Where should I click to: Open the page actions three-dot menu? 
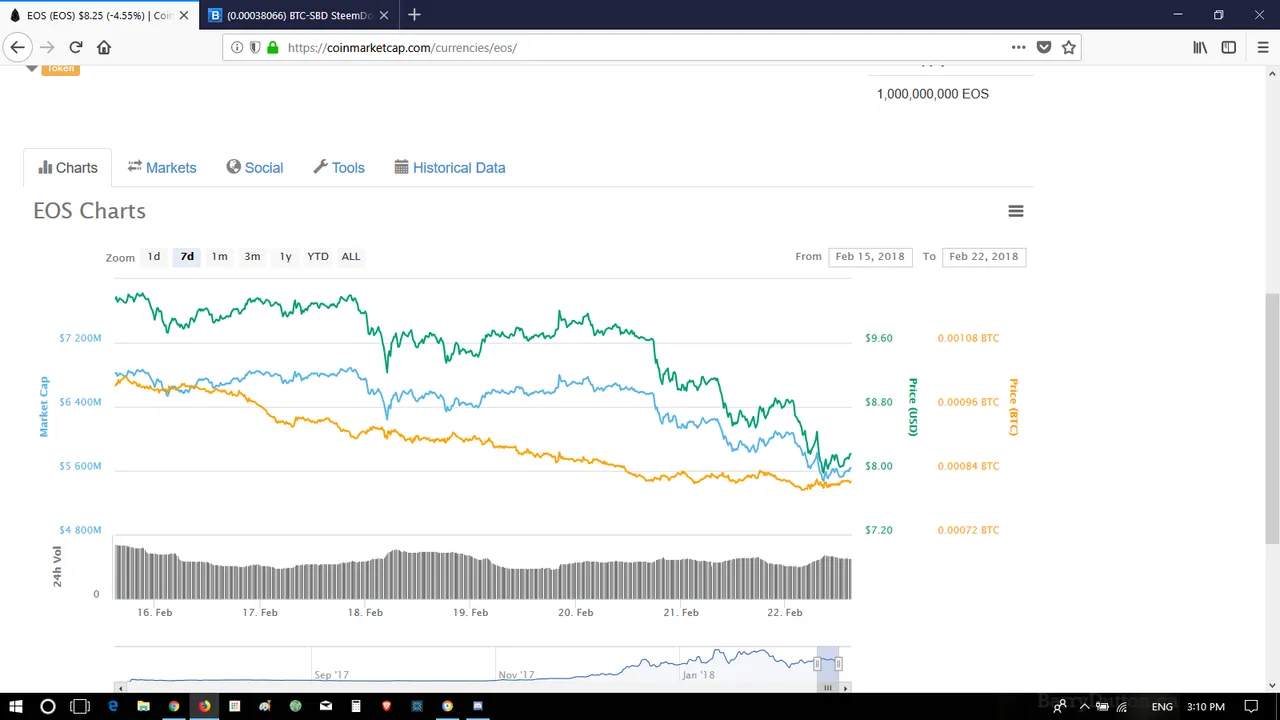coord(1018,47)
